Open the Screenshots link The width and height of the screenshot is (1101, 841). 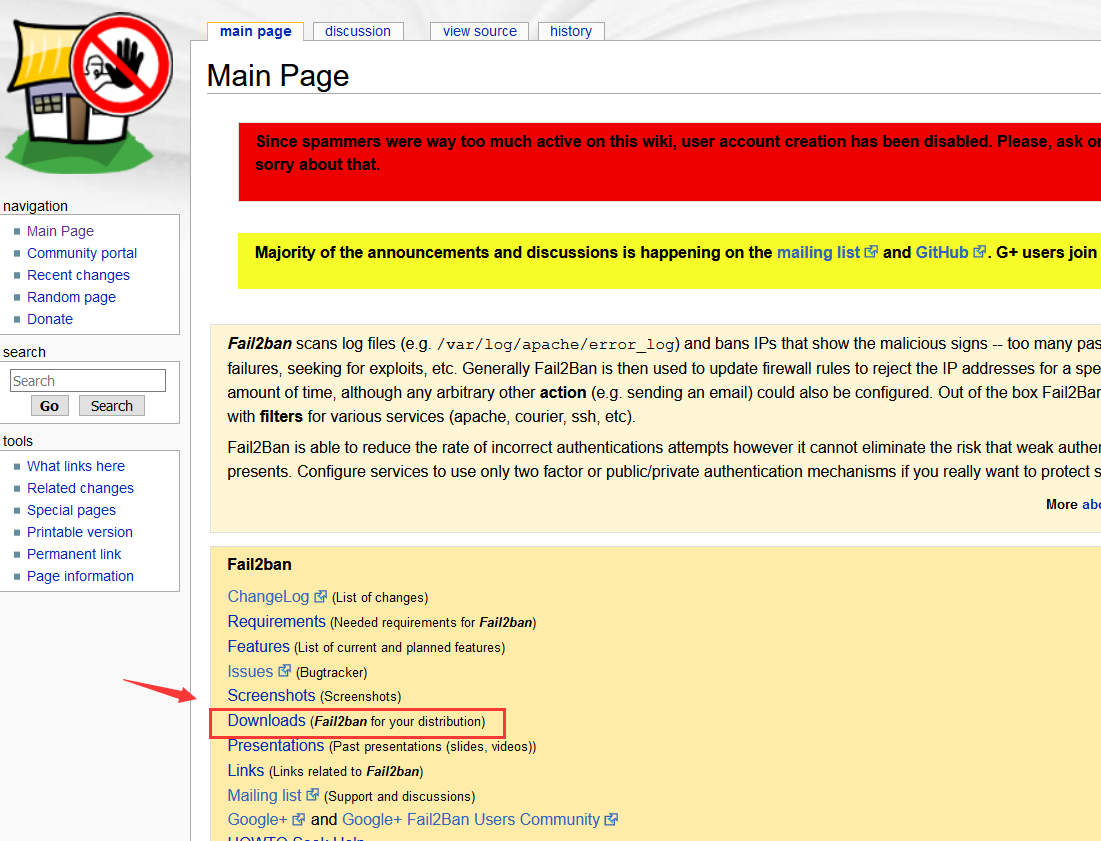[271, 696]
